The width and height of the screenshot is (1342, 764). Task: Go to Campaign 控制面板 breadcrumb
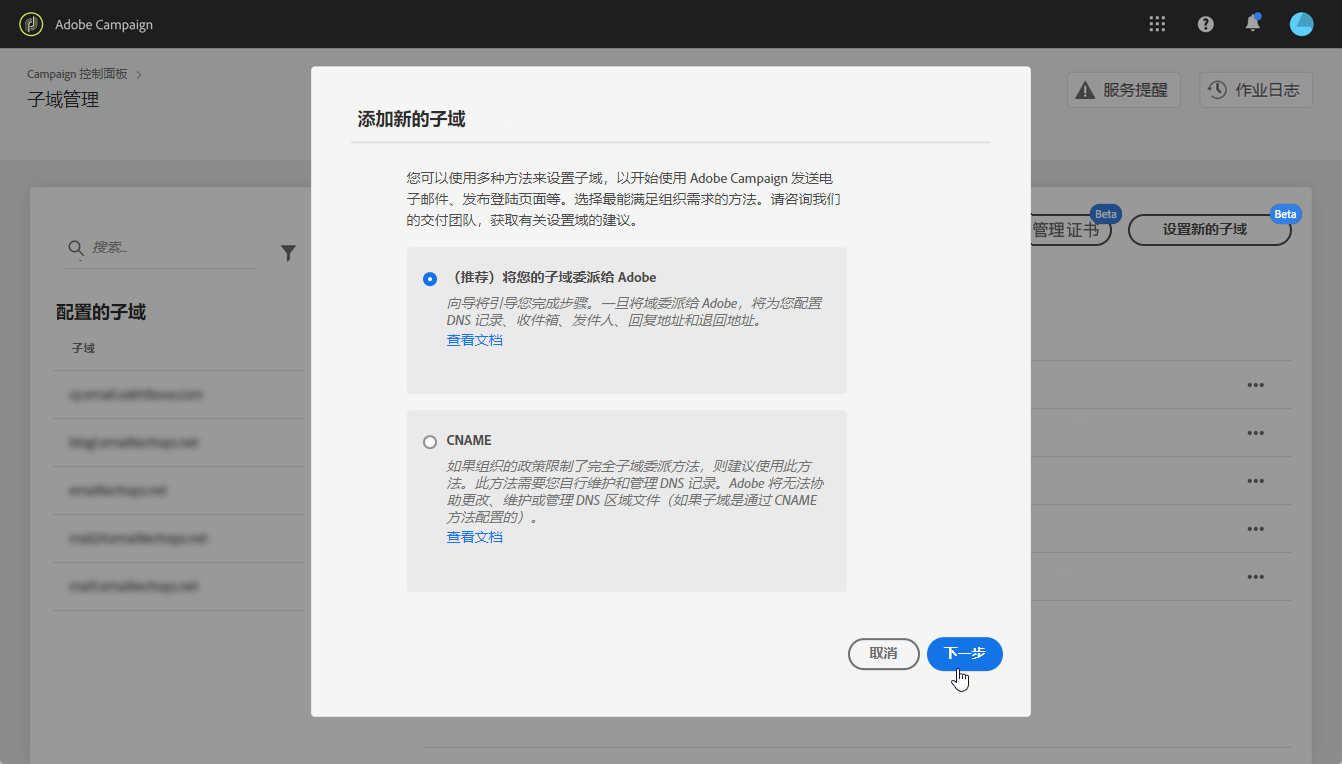tap(77, 74)
